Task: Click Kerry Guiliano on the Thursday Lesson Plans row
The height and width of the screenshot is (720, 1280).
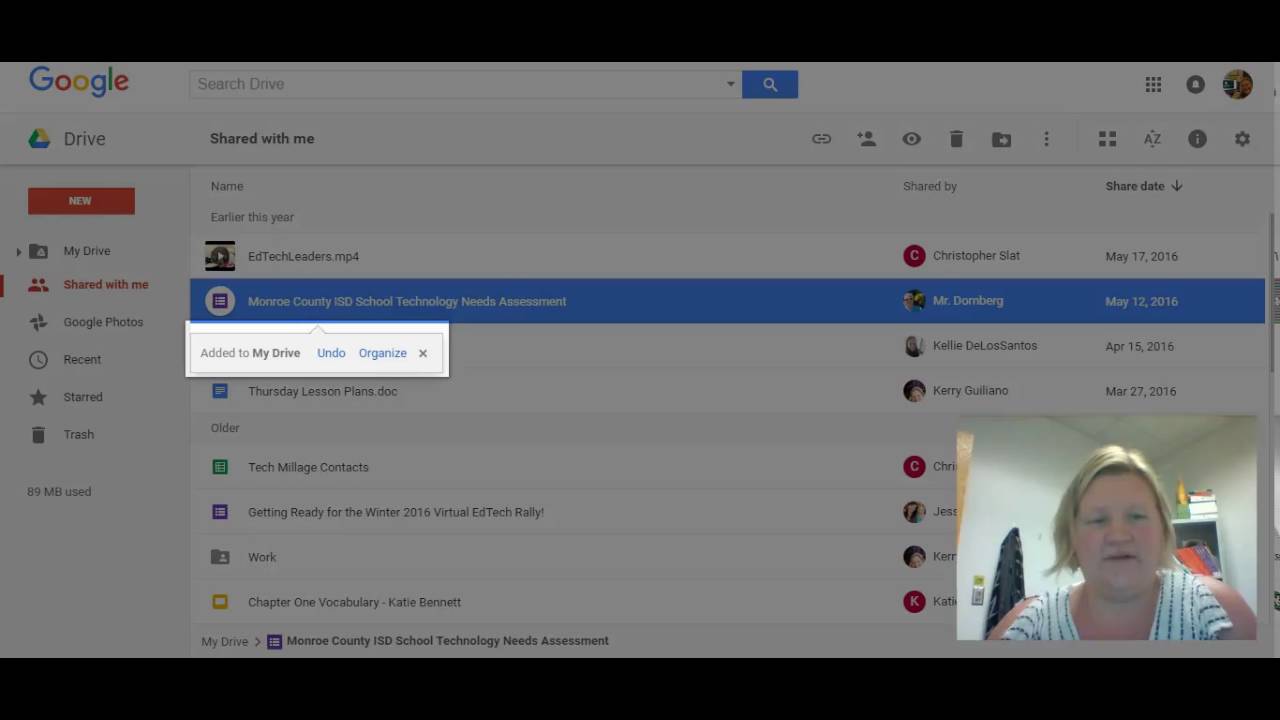Action: [970, 391]
